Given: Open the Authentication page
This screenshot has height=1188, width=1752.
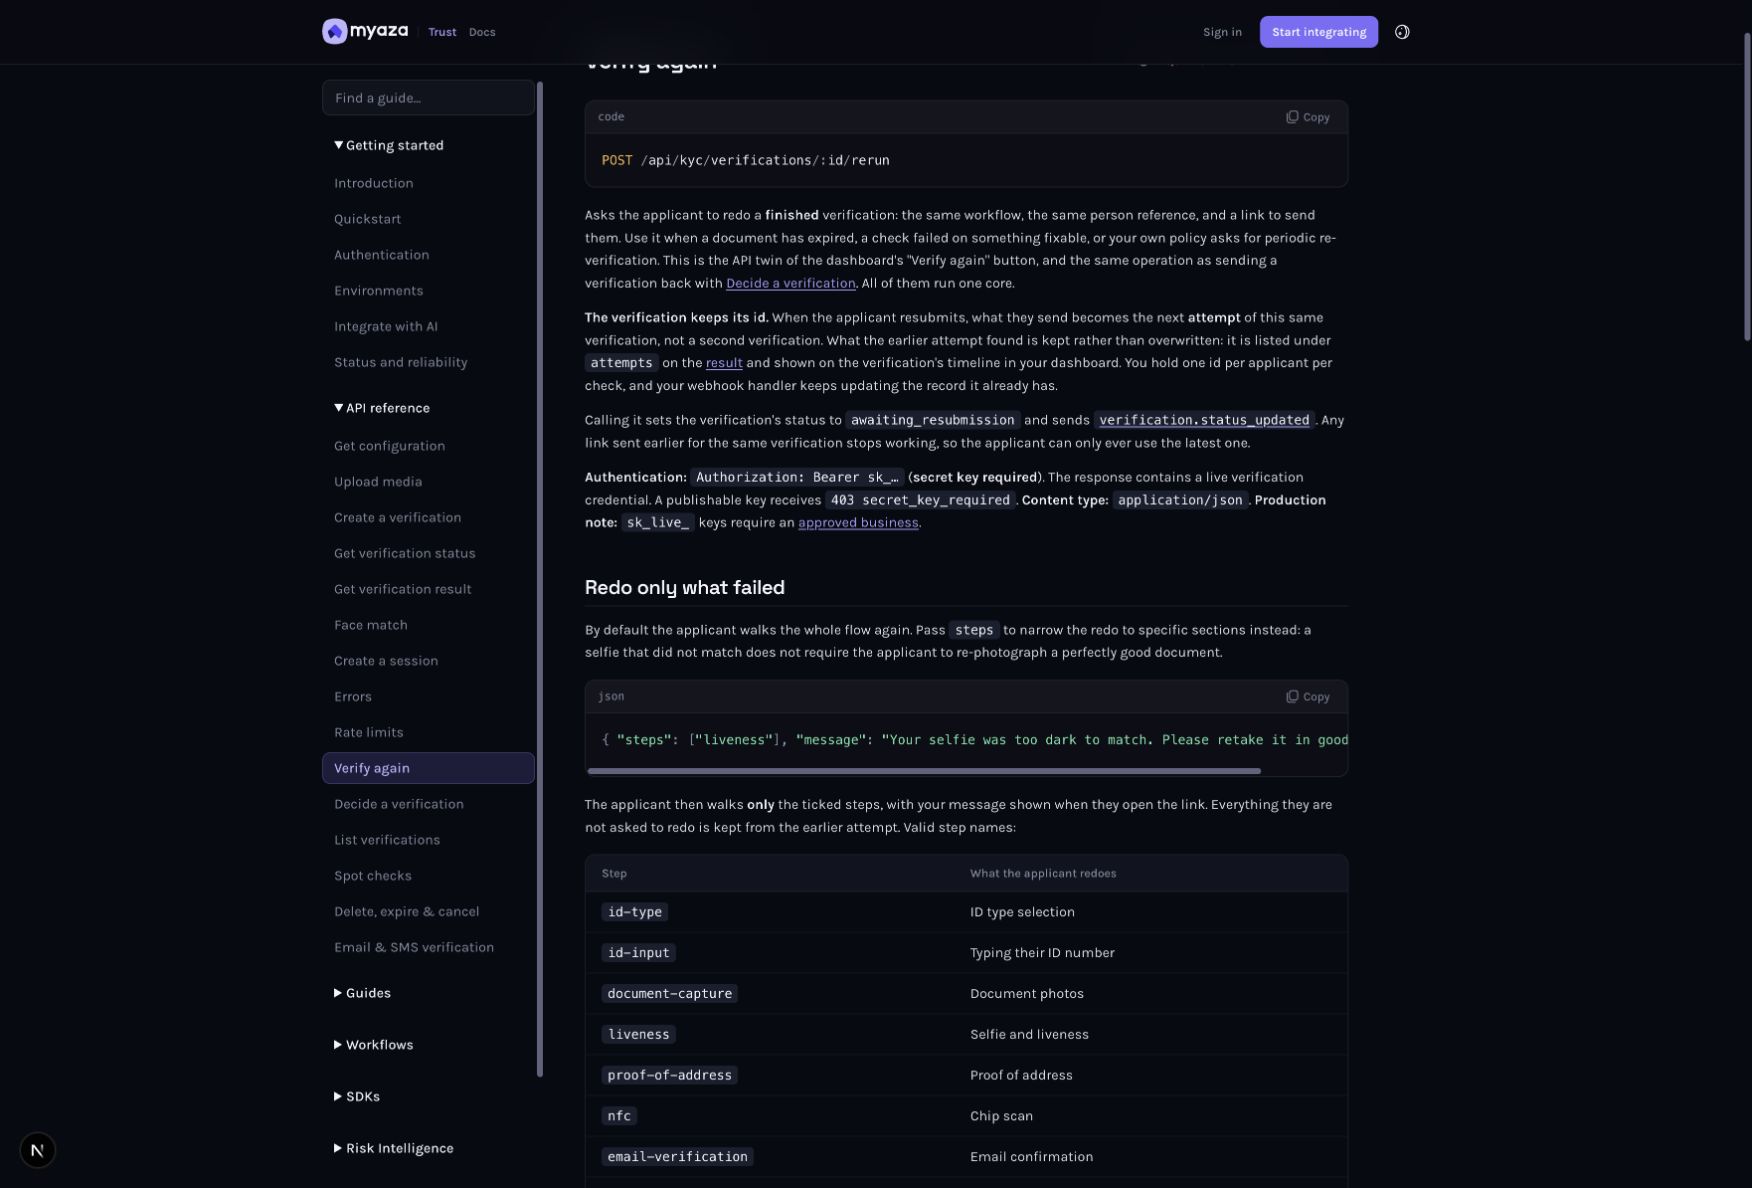Looking at the screenshot, I should [x=381, y=255].
